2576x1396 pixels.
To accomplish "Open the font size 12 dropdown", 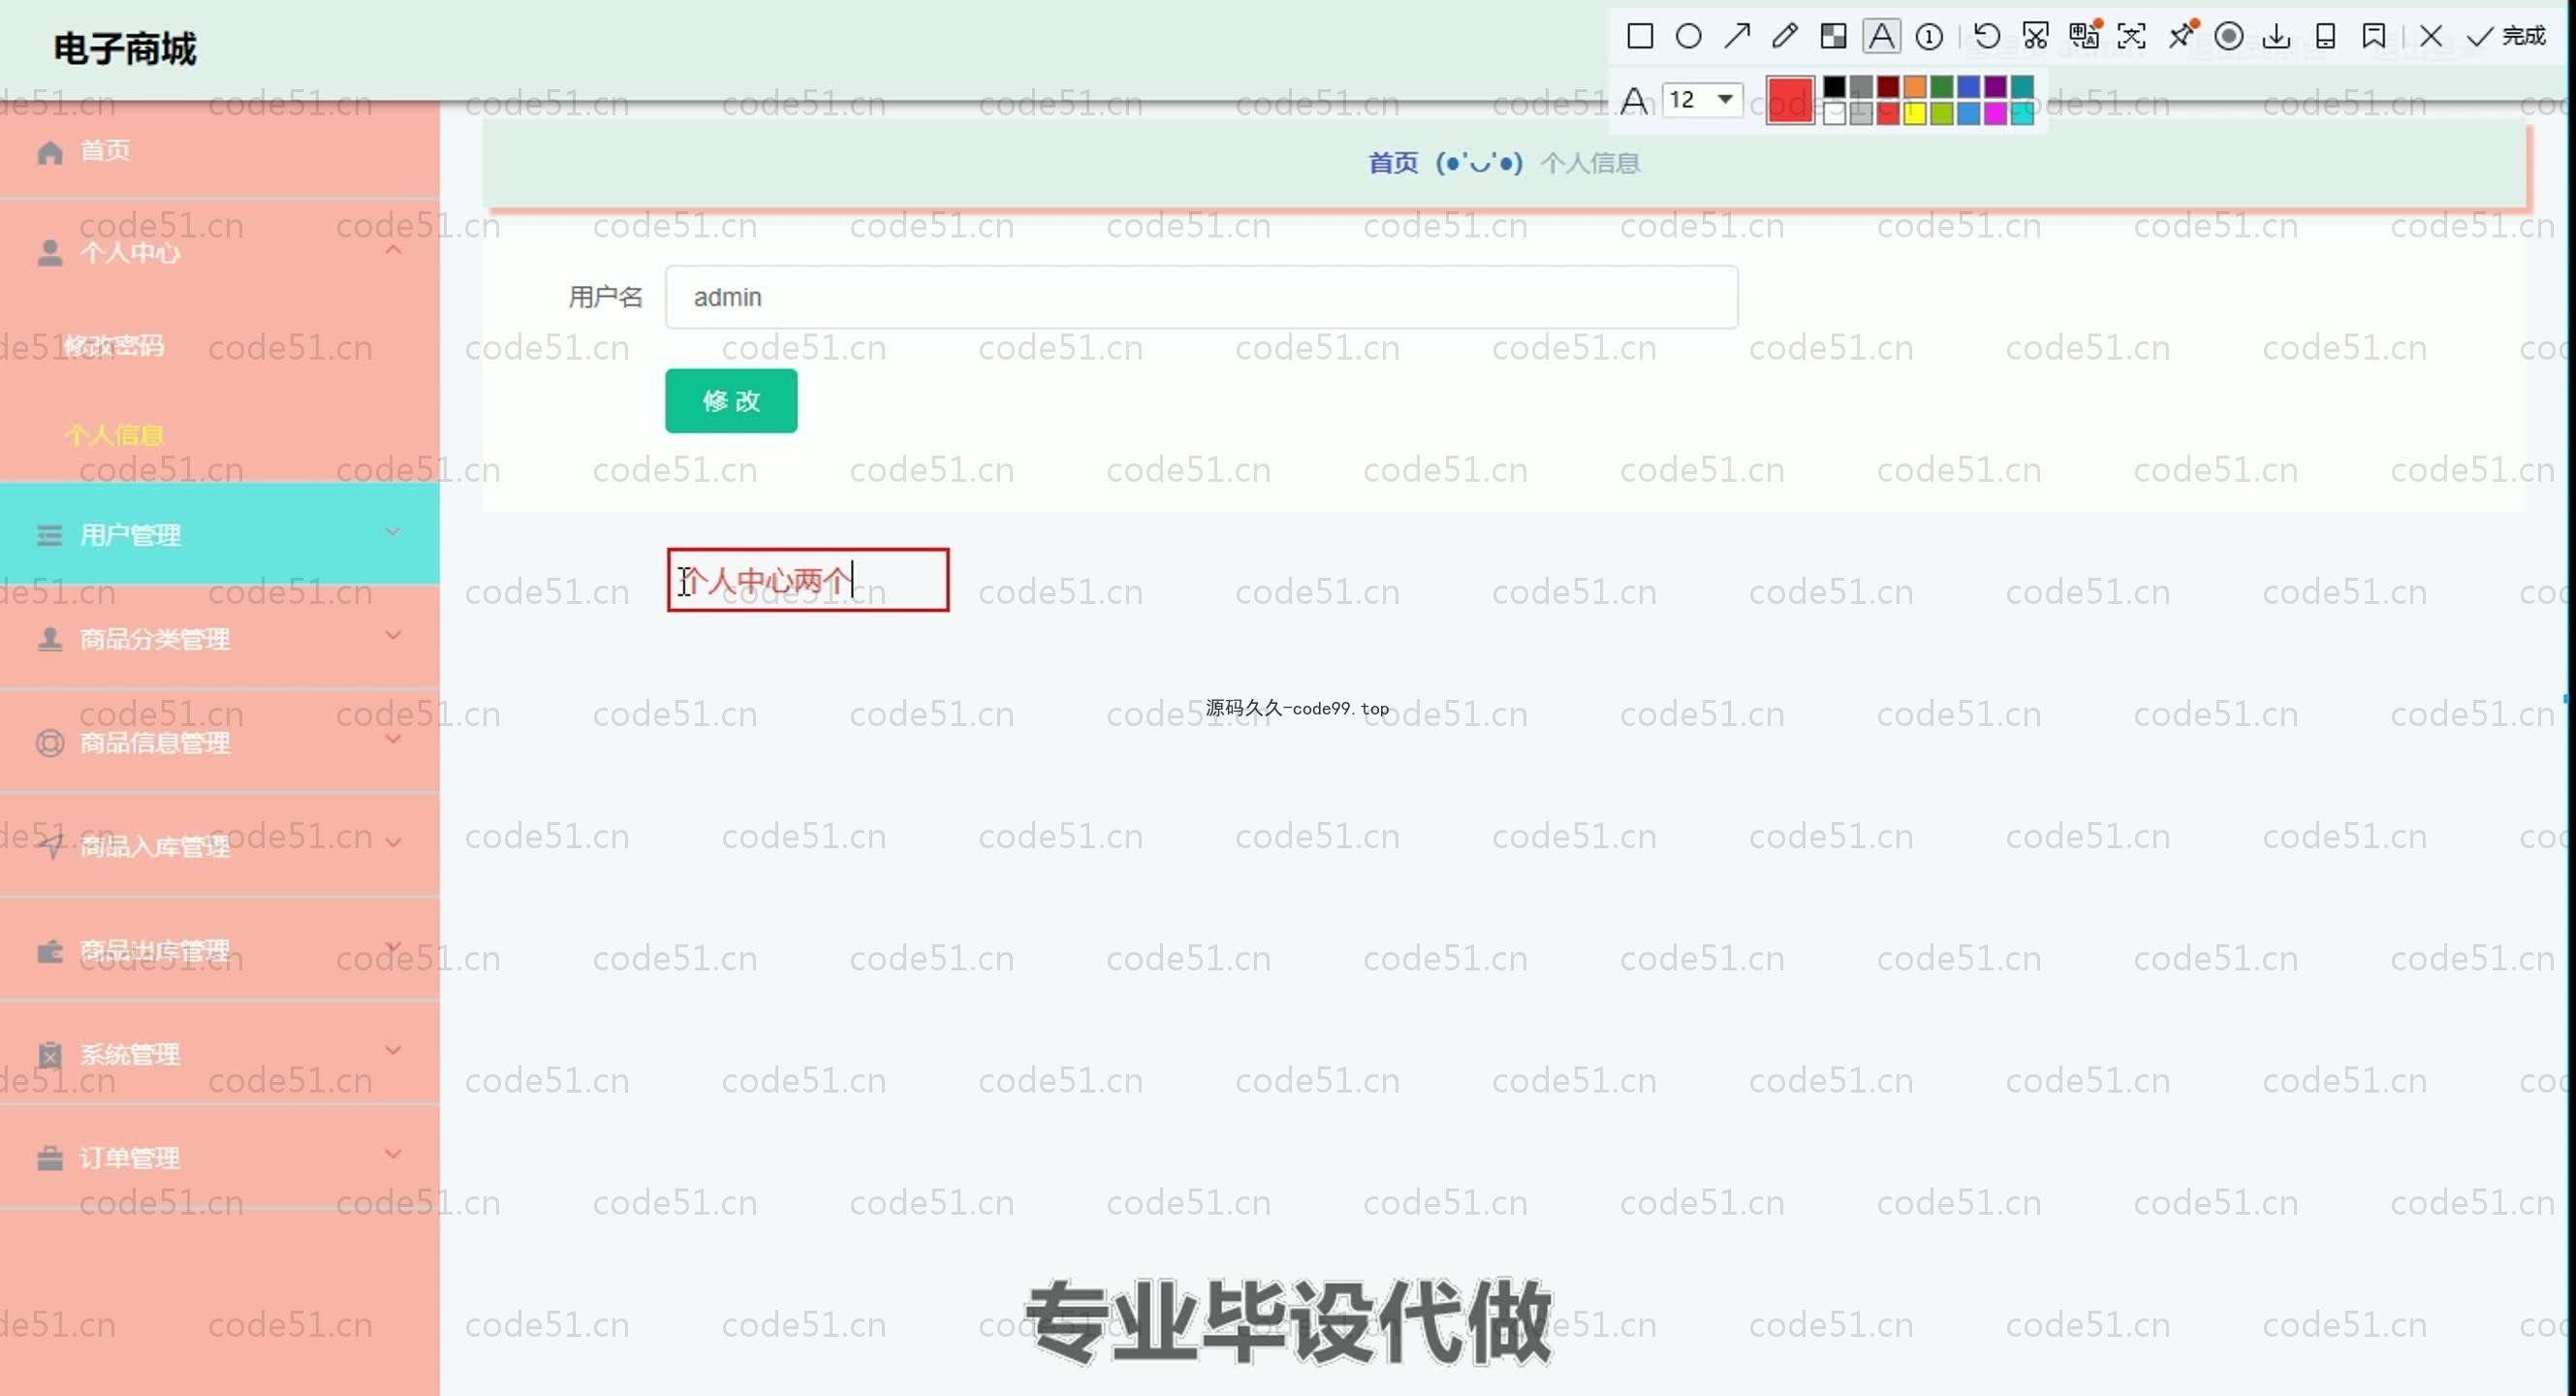I will pos(1702,99).
